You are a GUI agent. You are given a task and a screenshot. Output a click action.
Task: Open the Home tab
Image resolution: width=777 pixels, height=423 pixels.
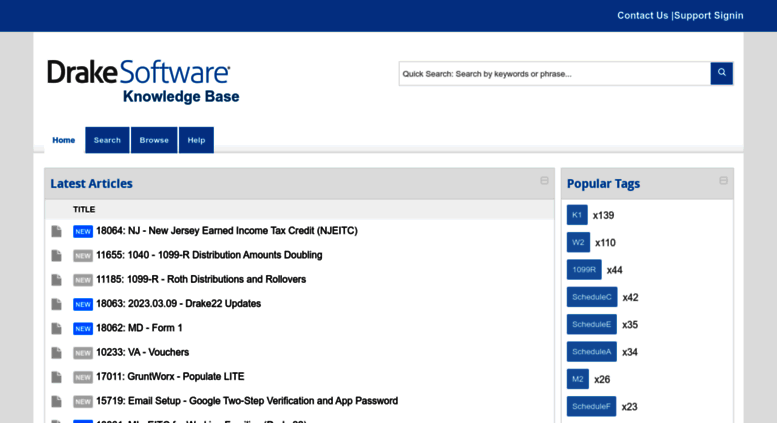[63, 140]
